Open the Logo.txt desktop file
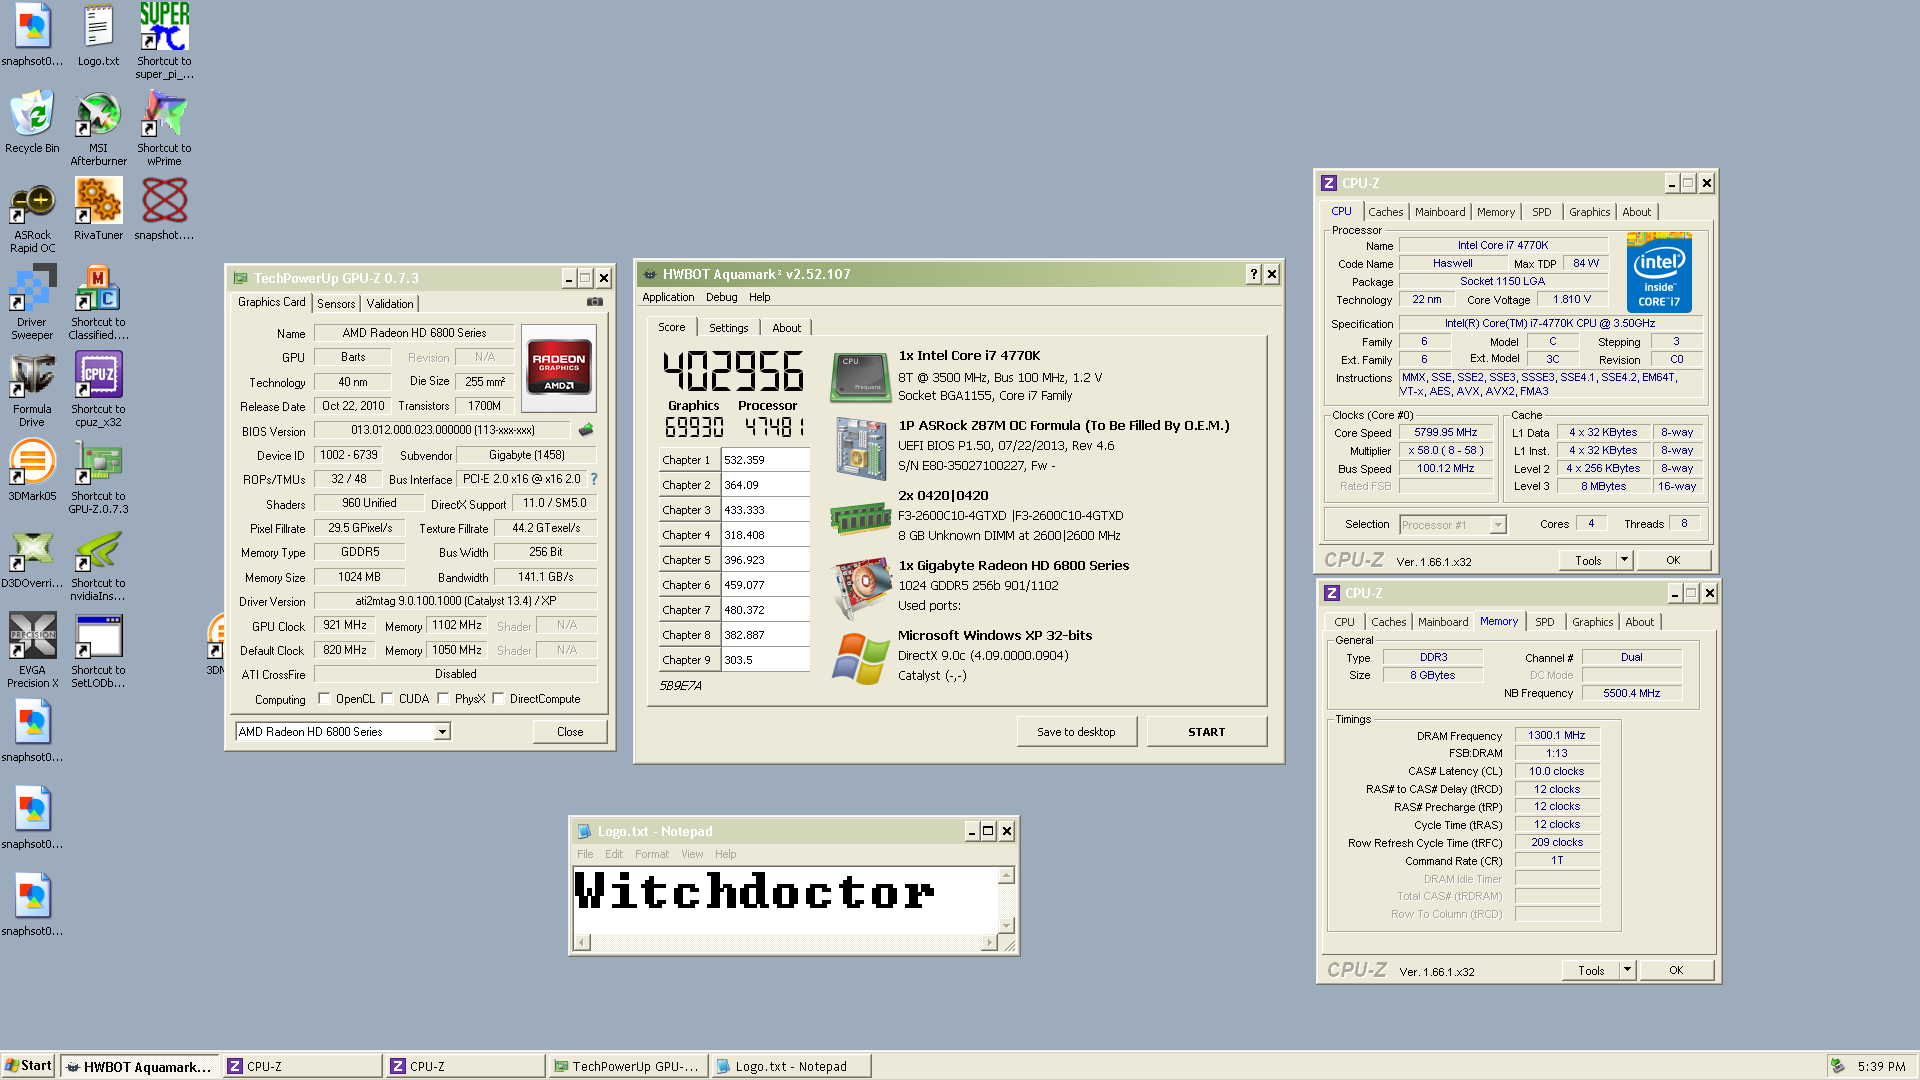 [x=98, y=36]
